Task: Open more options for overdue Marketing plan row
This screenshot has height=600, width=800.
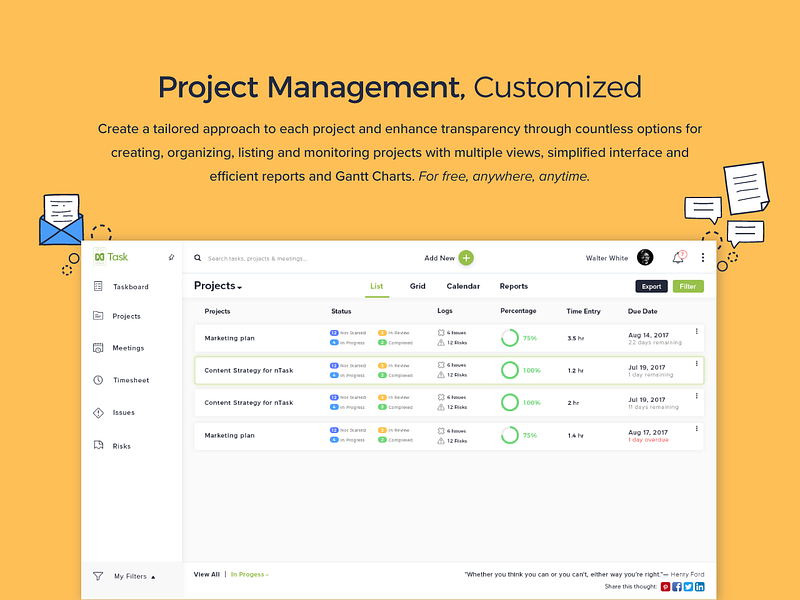Action: pyautogui.click(x=696, y=429)
